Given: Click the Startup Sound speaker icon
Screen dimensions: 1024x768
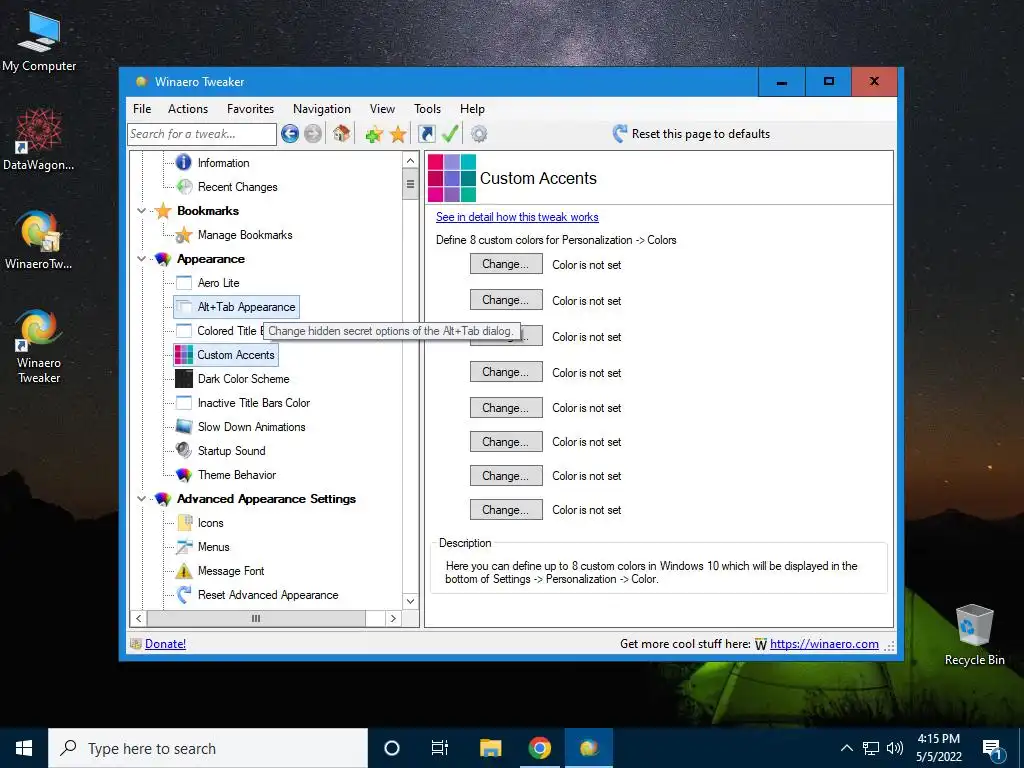Looking at the screenshot, I should click(184, 451).
